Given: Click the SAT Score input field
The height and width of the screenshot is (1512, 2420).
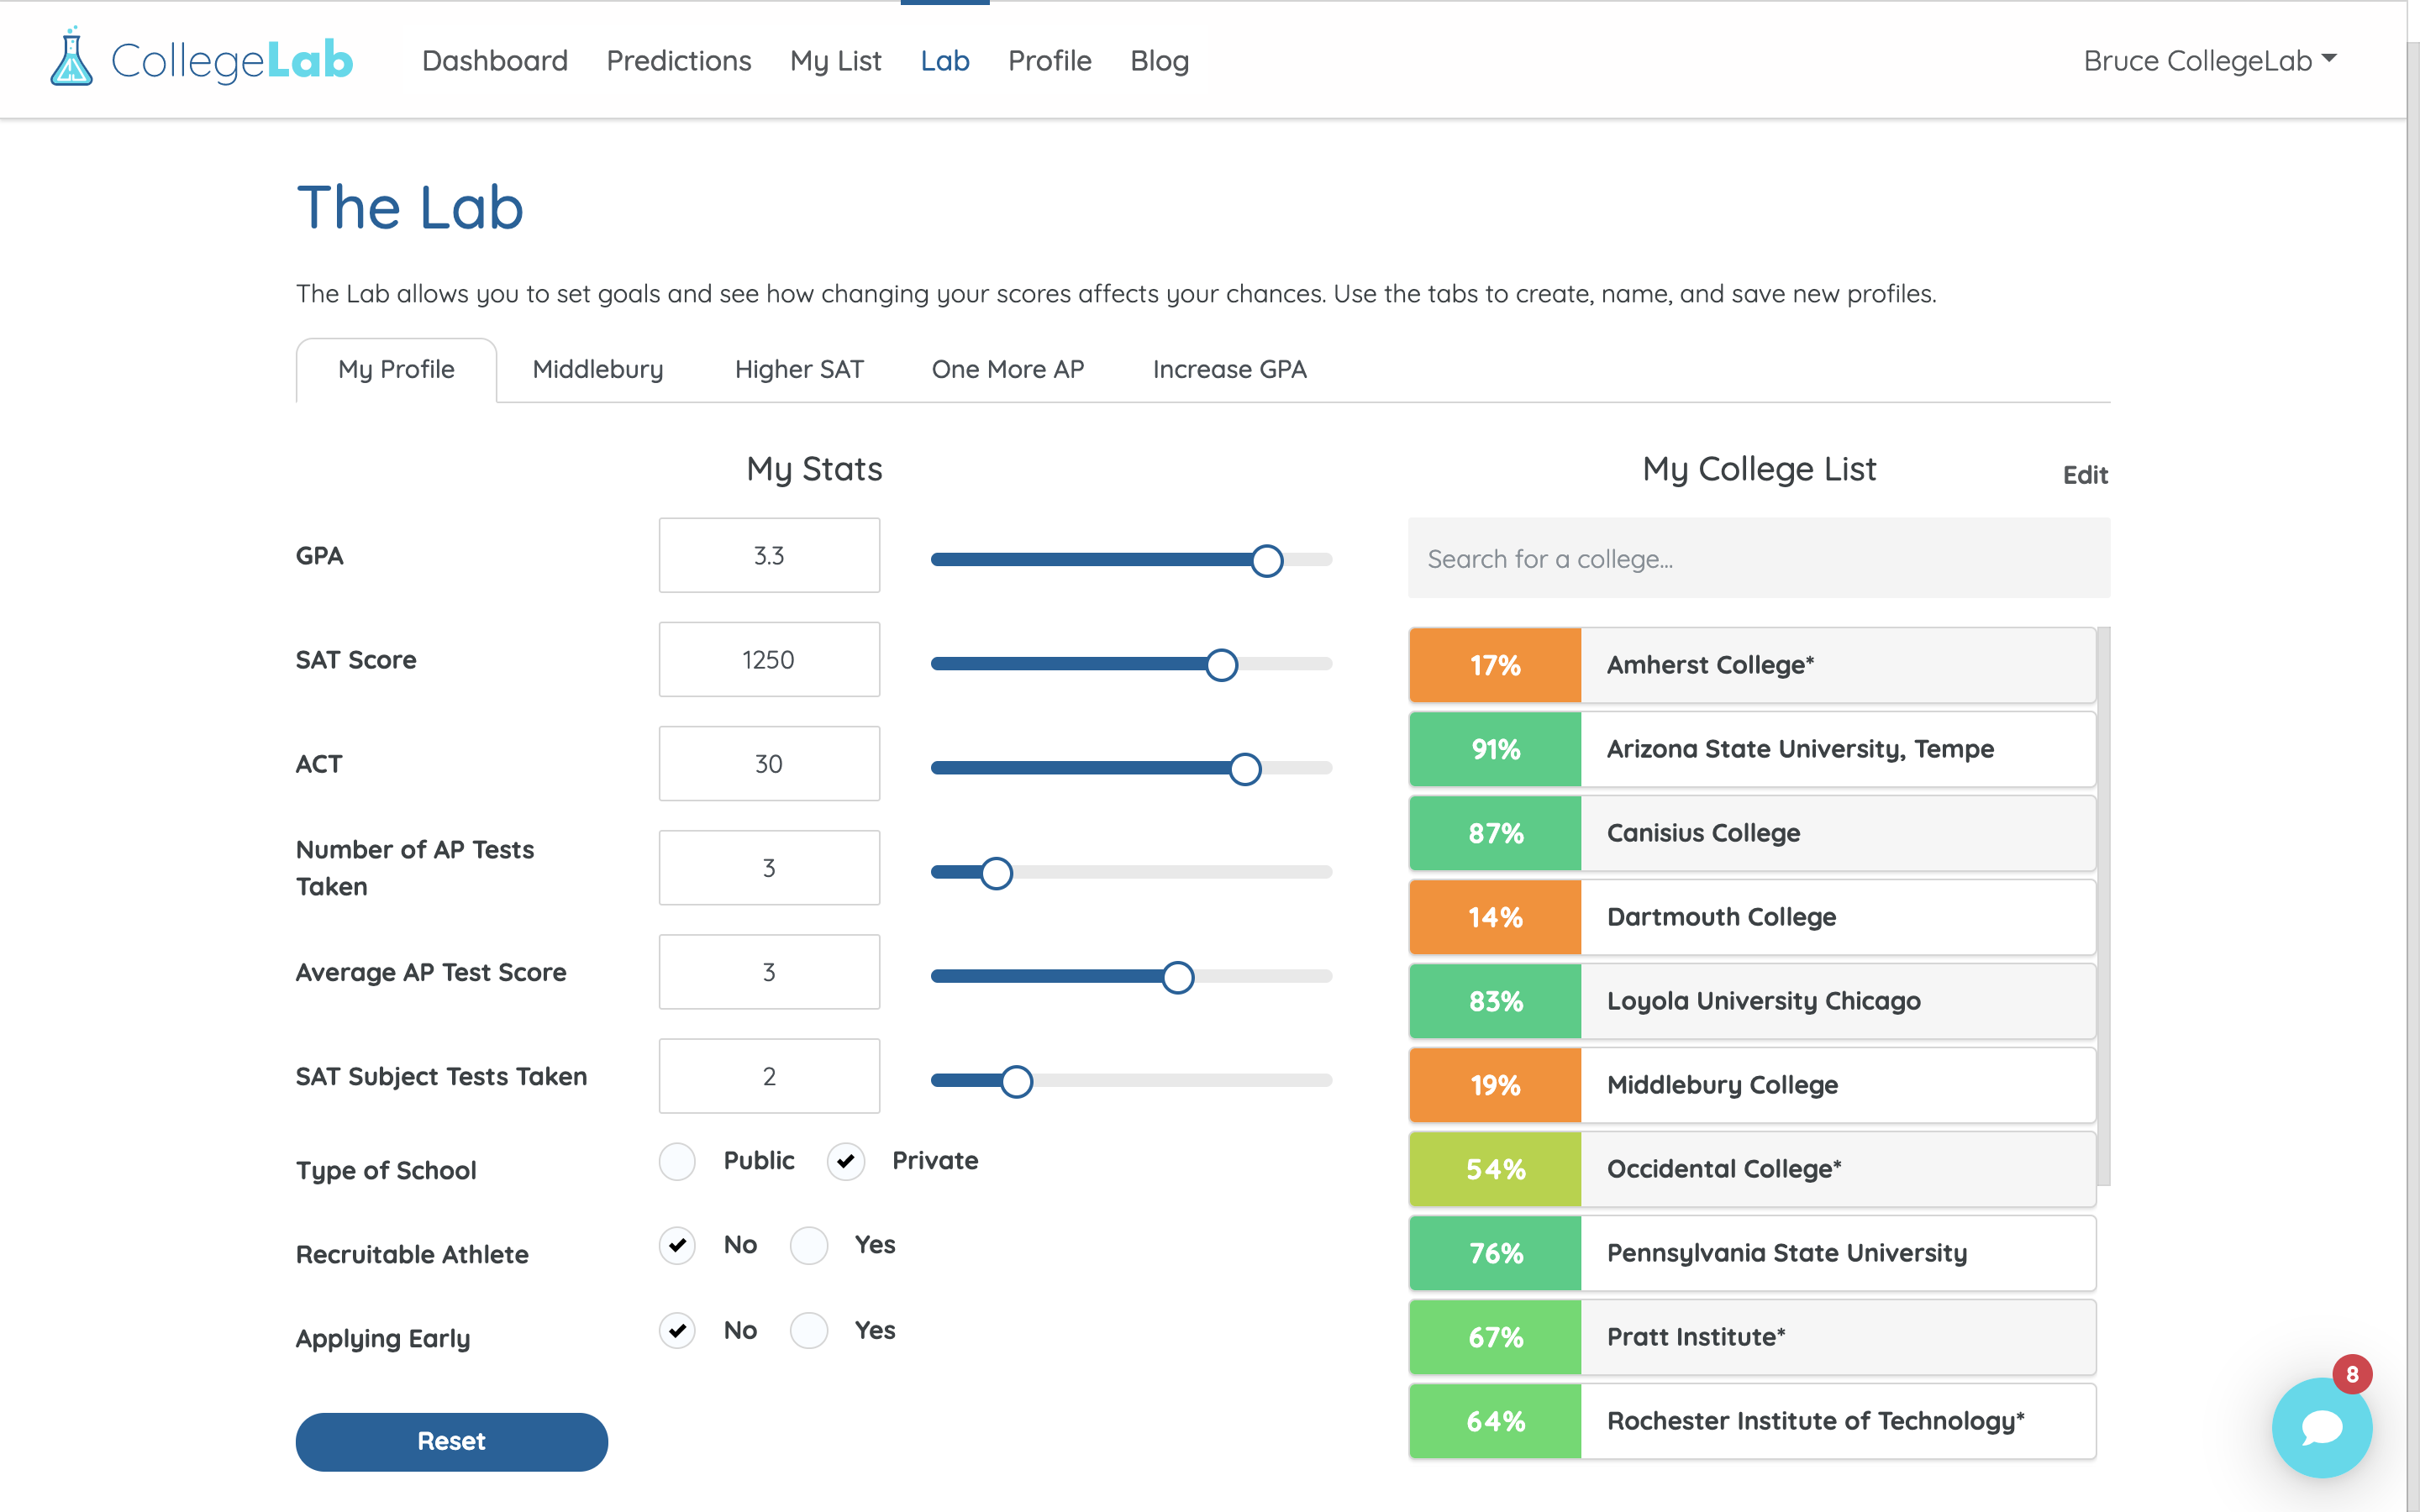Looking at the screenshot, I should tap(769, 659).
